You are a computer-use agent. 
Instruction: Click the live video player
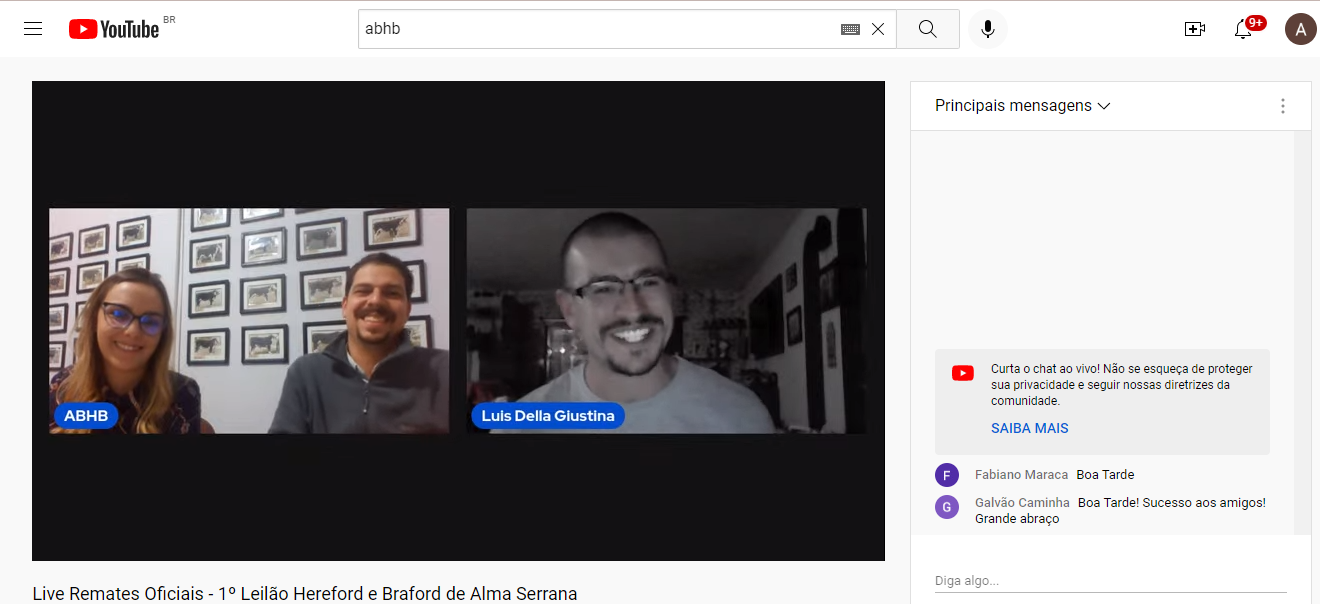458,321
